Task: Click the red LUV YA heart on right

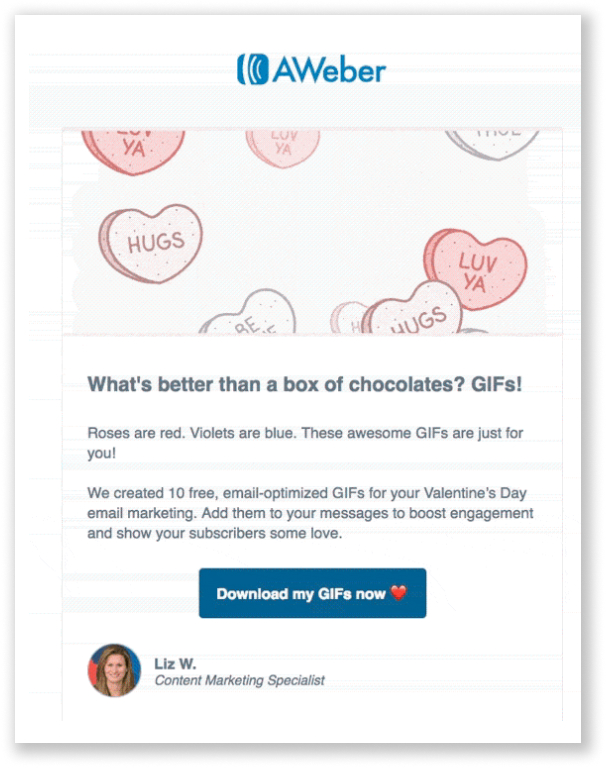Action: (475, 269)
